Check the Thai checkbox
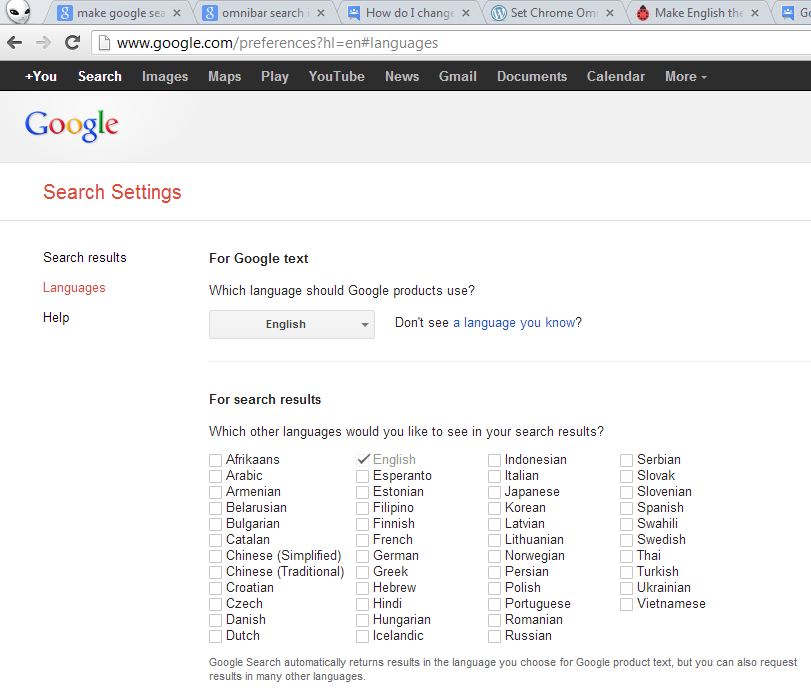 [626, 556]
